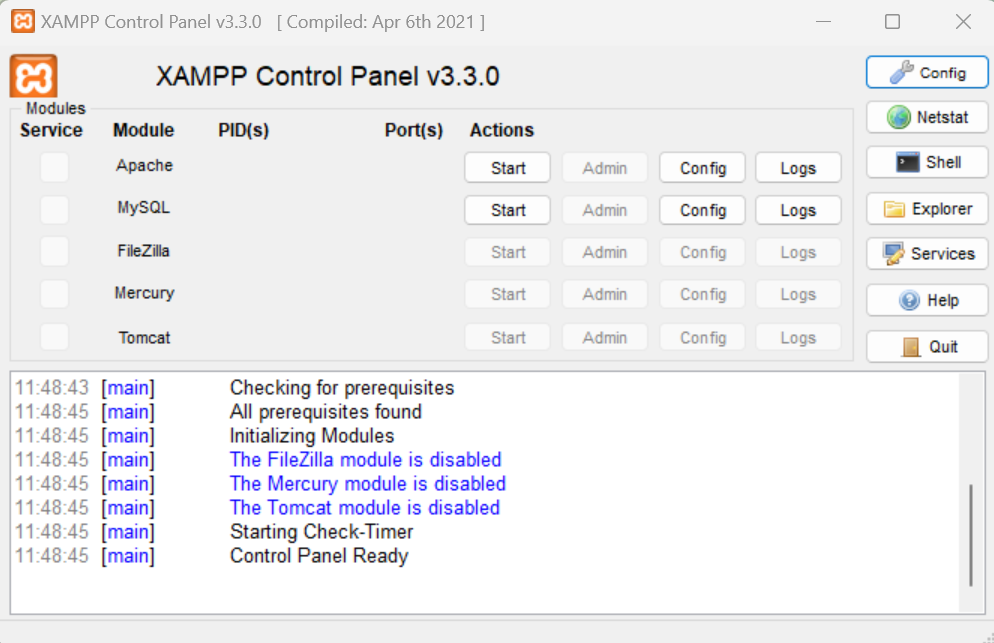Start the Apache module
Image resolution: width=994 pixels, height=643 pixels.
click(x=507, y=168)
